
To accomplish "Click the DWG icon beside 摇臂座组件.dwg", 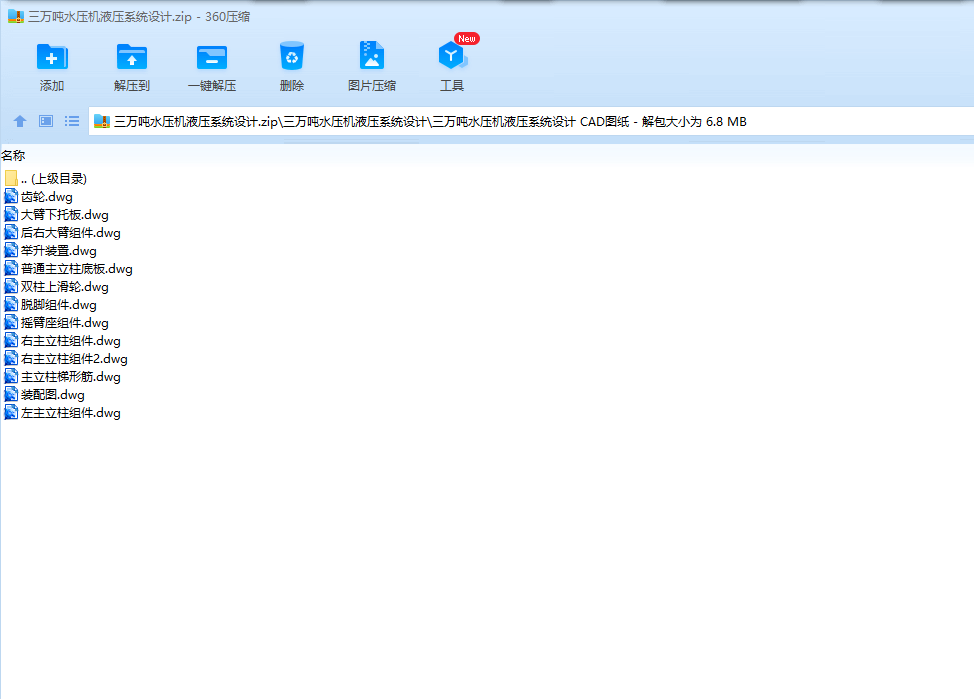I will 11,323.
